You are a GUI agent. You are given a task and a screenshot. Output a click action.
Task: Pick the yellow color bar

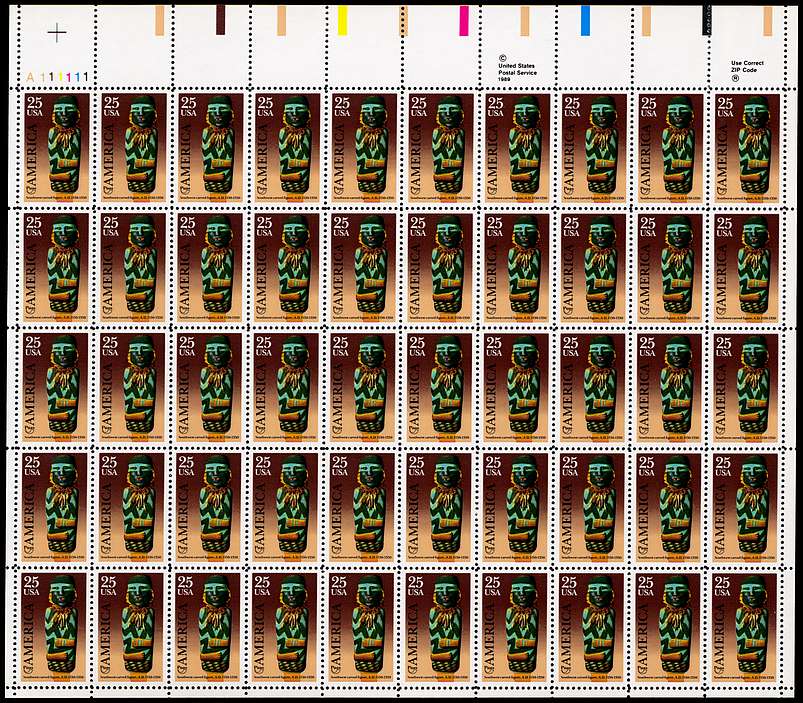(342, 20)
